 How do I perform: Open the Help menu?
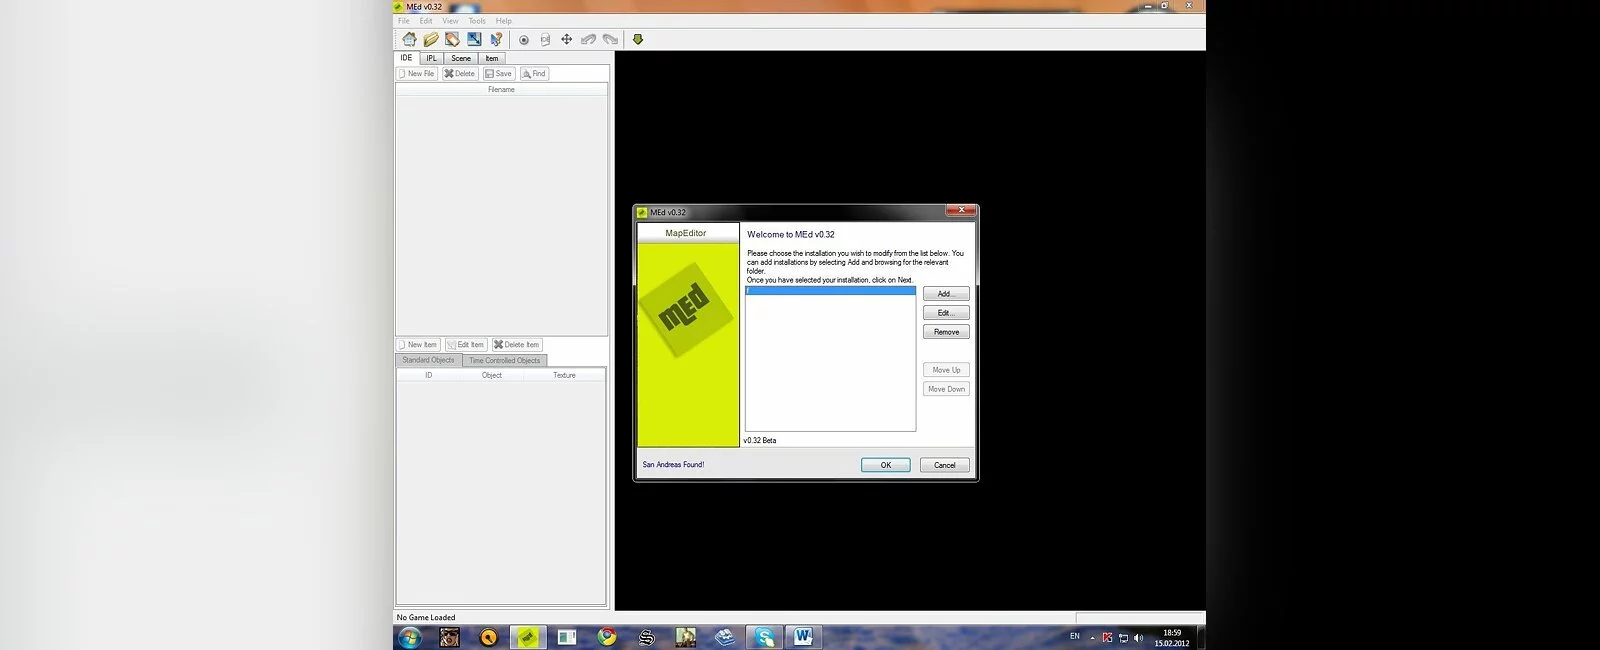[504, 21]
